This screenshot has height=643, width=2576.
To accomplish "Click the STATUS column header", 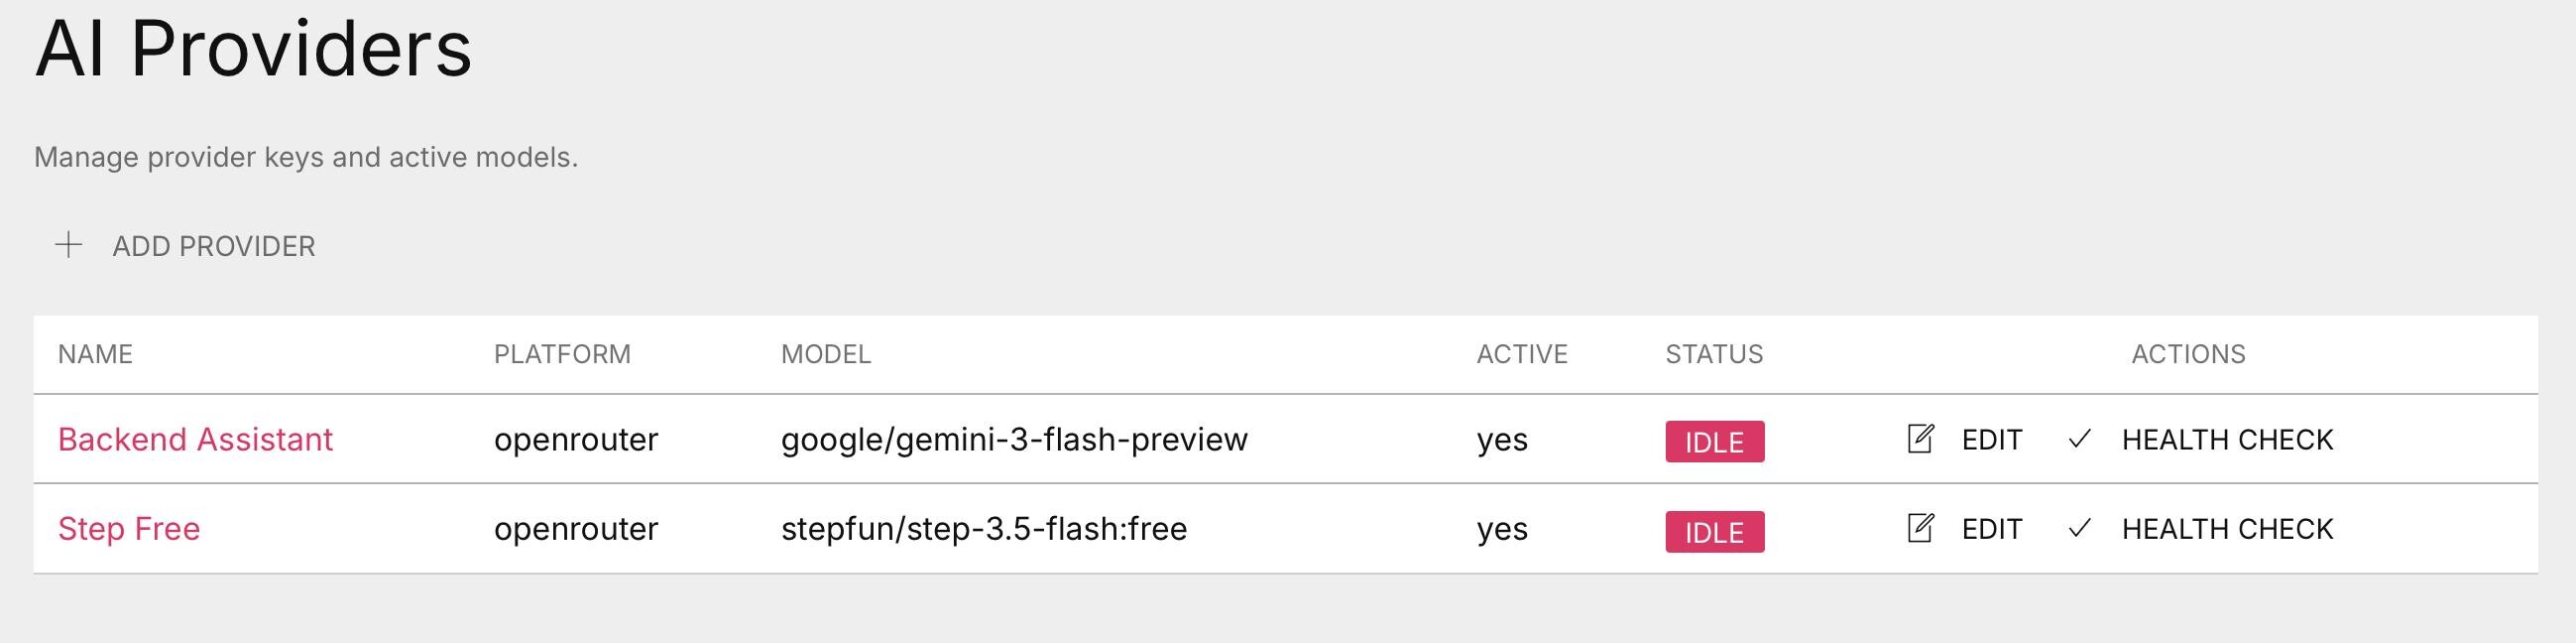I will click(x=1714, y=354).
